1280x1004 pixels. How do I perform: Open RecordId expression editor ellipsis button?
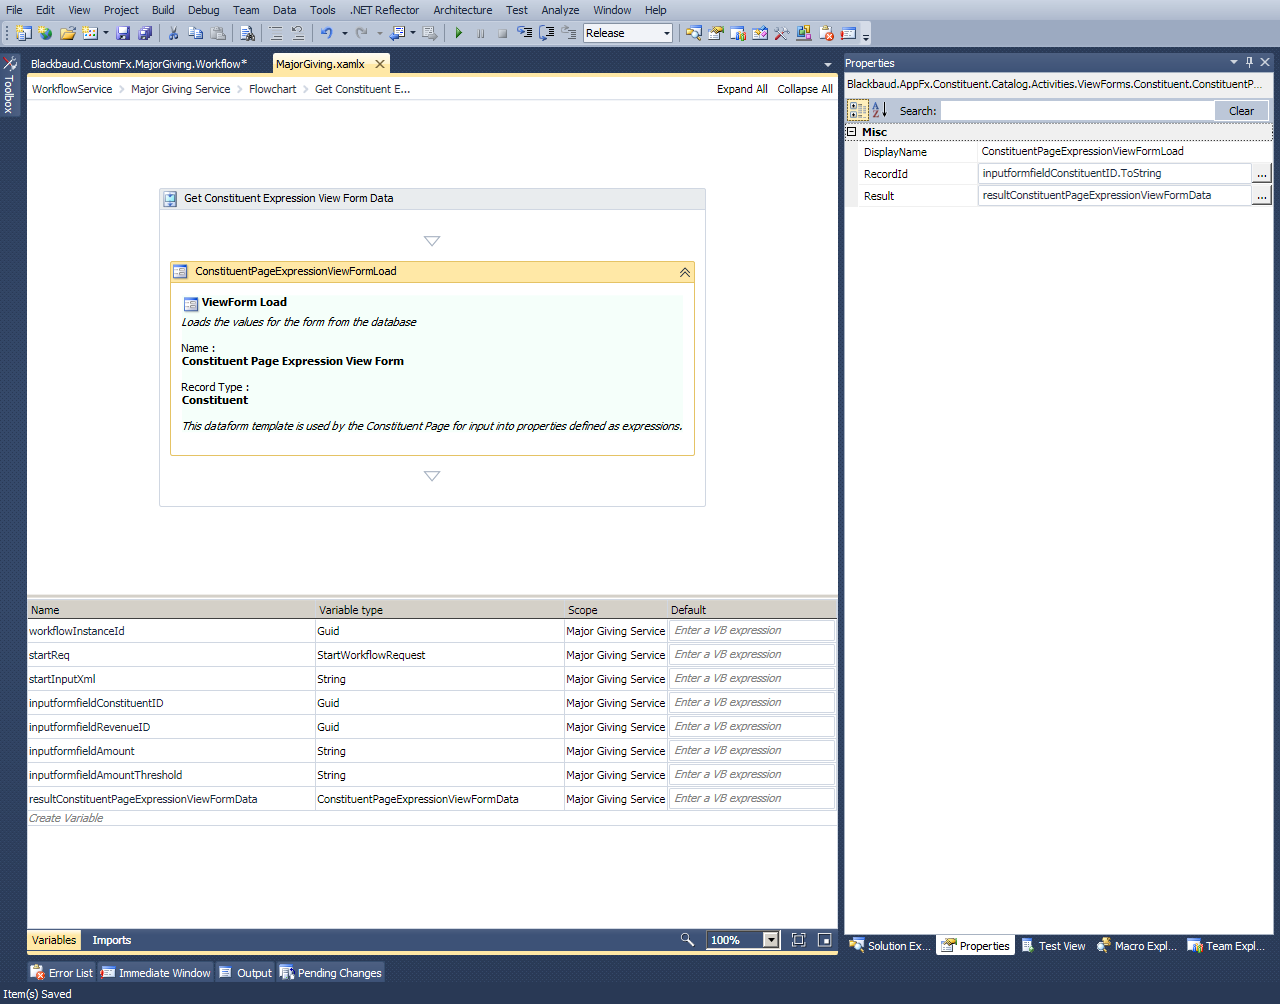[1262, 174]
